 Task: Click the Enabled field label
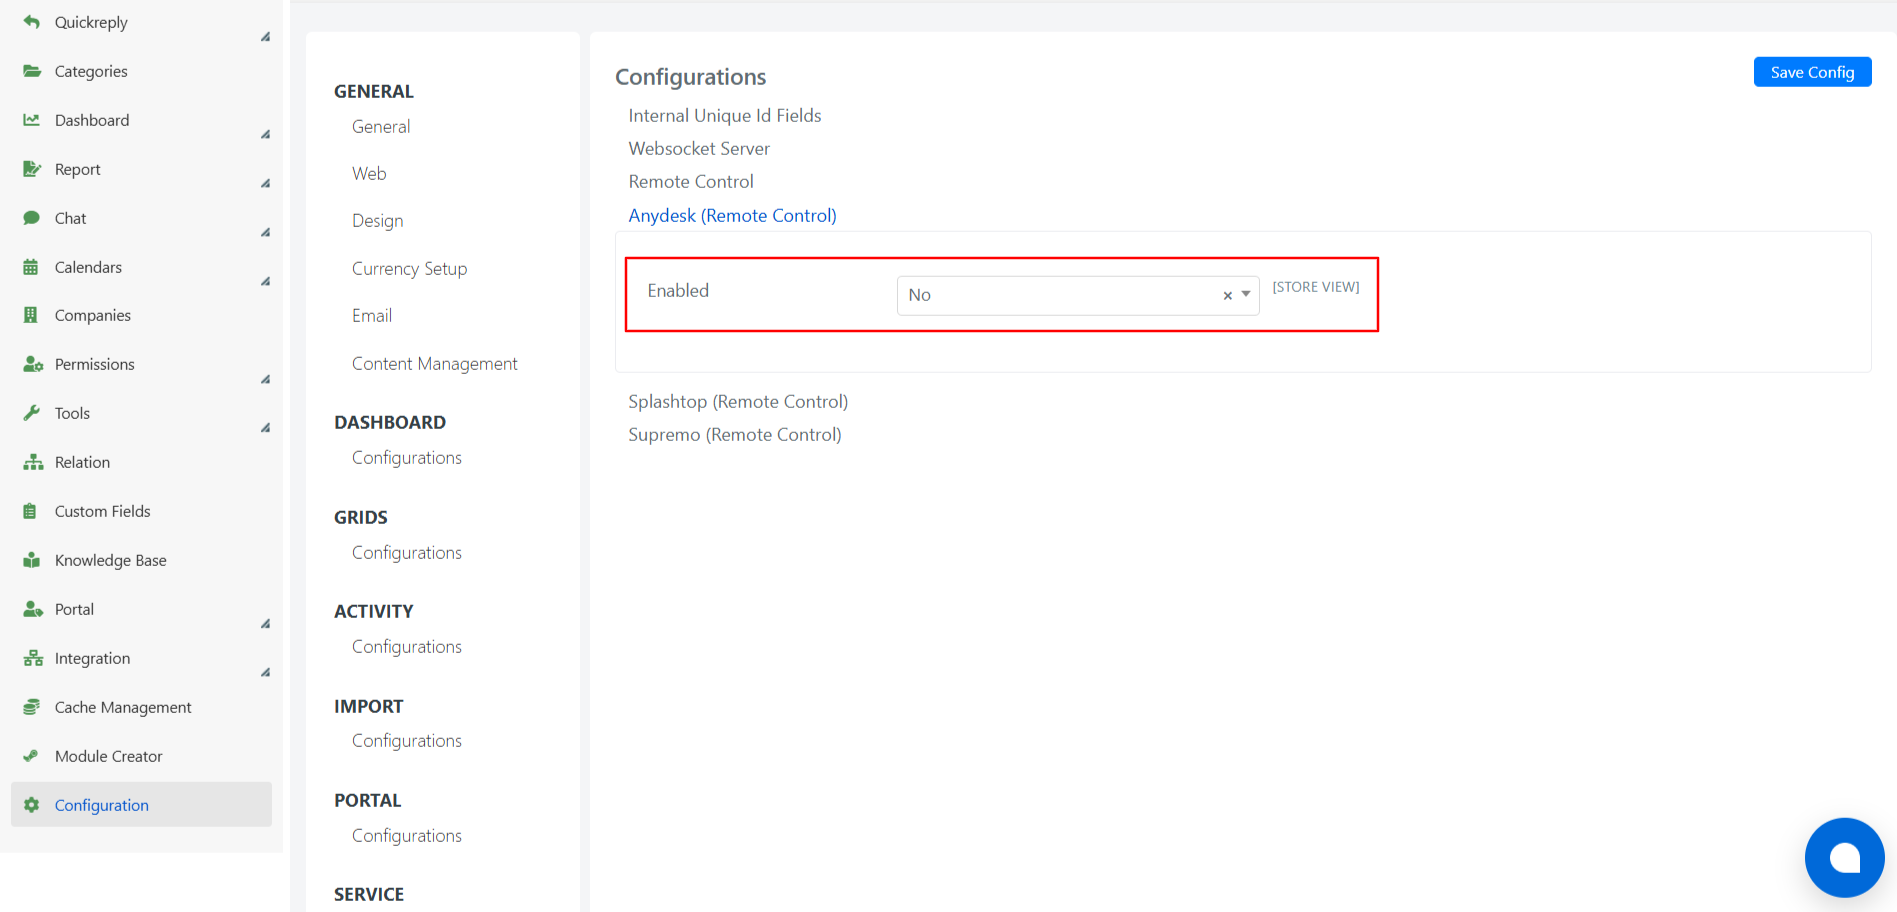tap(678, 291)
